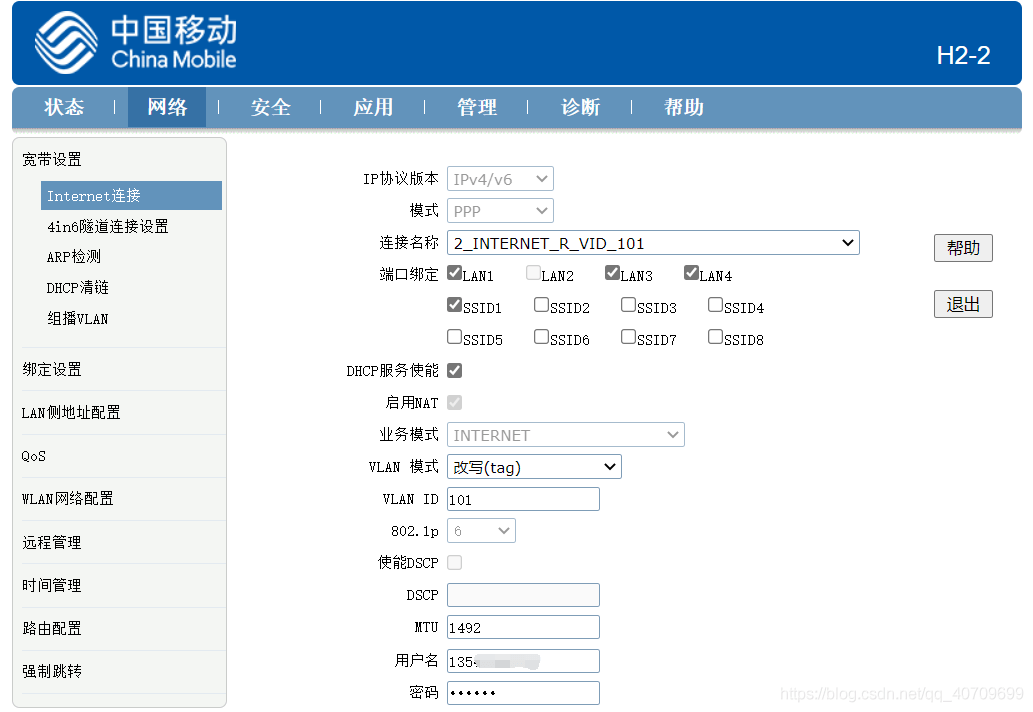
Task: Open the VLAN 模式 dropdown
Action: pyautogui.click(x=534, y=467)
